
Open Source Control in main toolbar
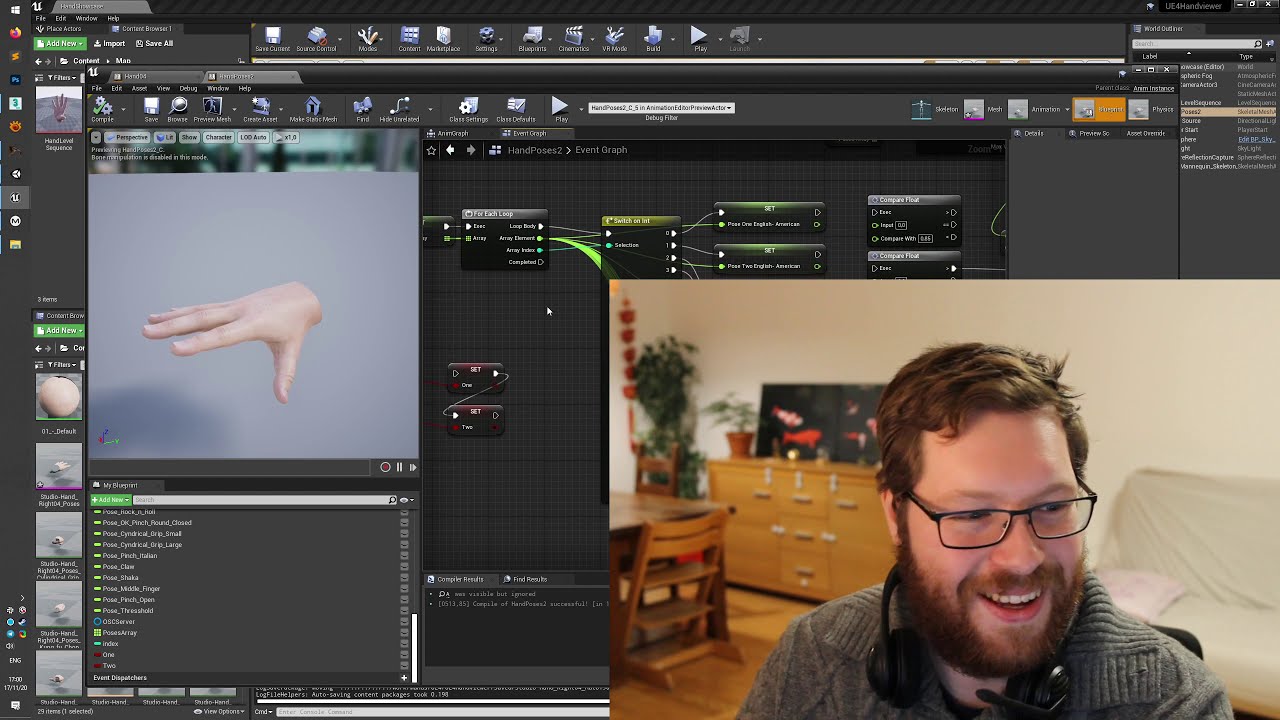pos(316,39)
